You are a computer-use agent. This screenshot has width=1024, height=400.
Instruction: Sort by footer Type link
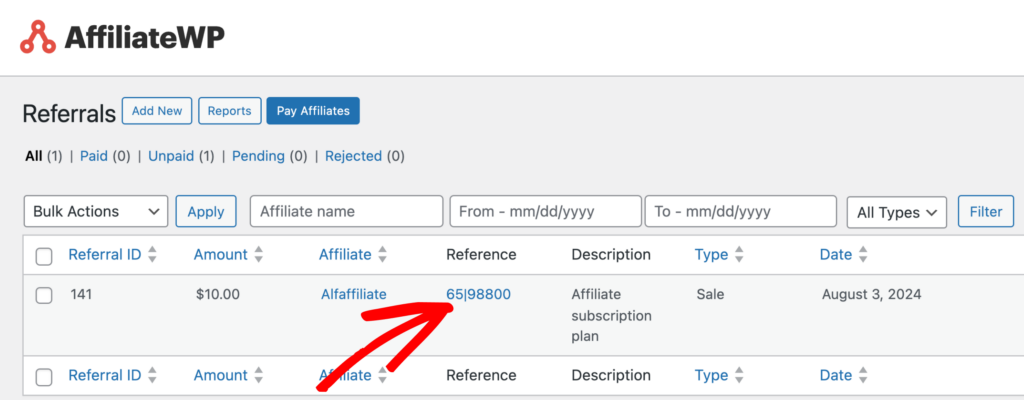point(711,376)
